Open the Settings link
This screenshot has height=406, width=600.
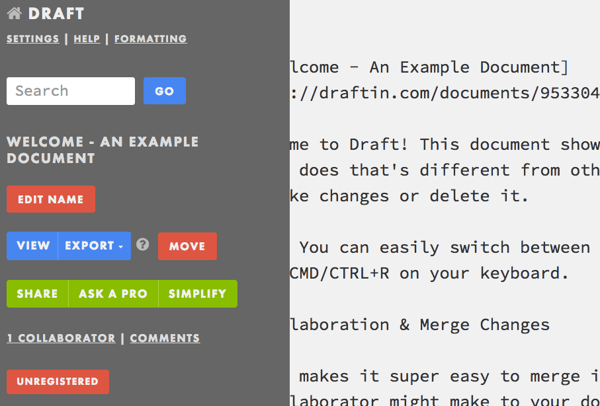(33, 39)
